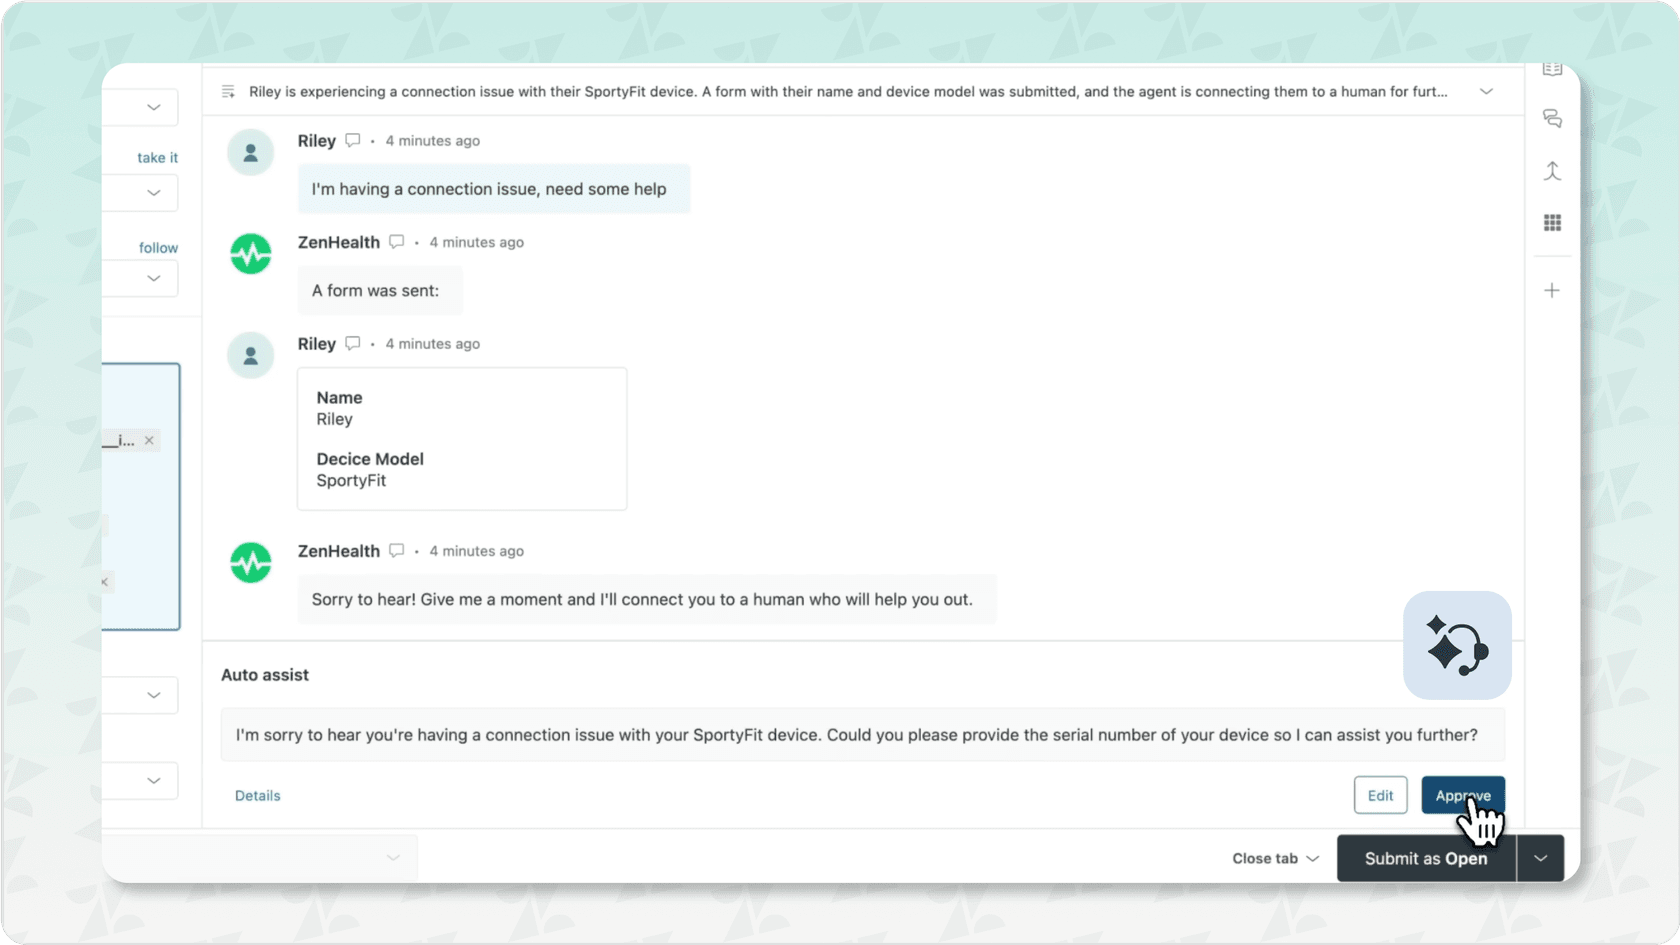
Task: Click the escalate arrow icon in the sidebar
Action: (1552, 171)
